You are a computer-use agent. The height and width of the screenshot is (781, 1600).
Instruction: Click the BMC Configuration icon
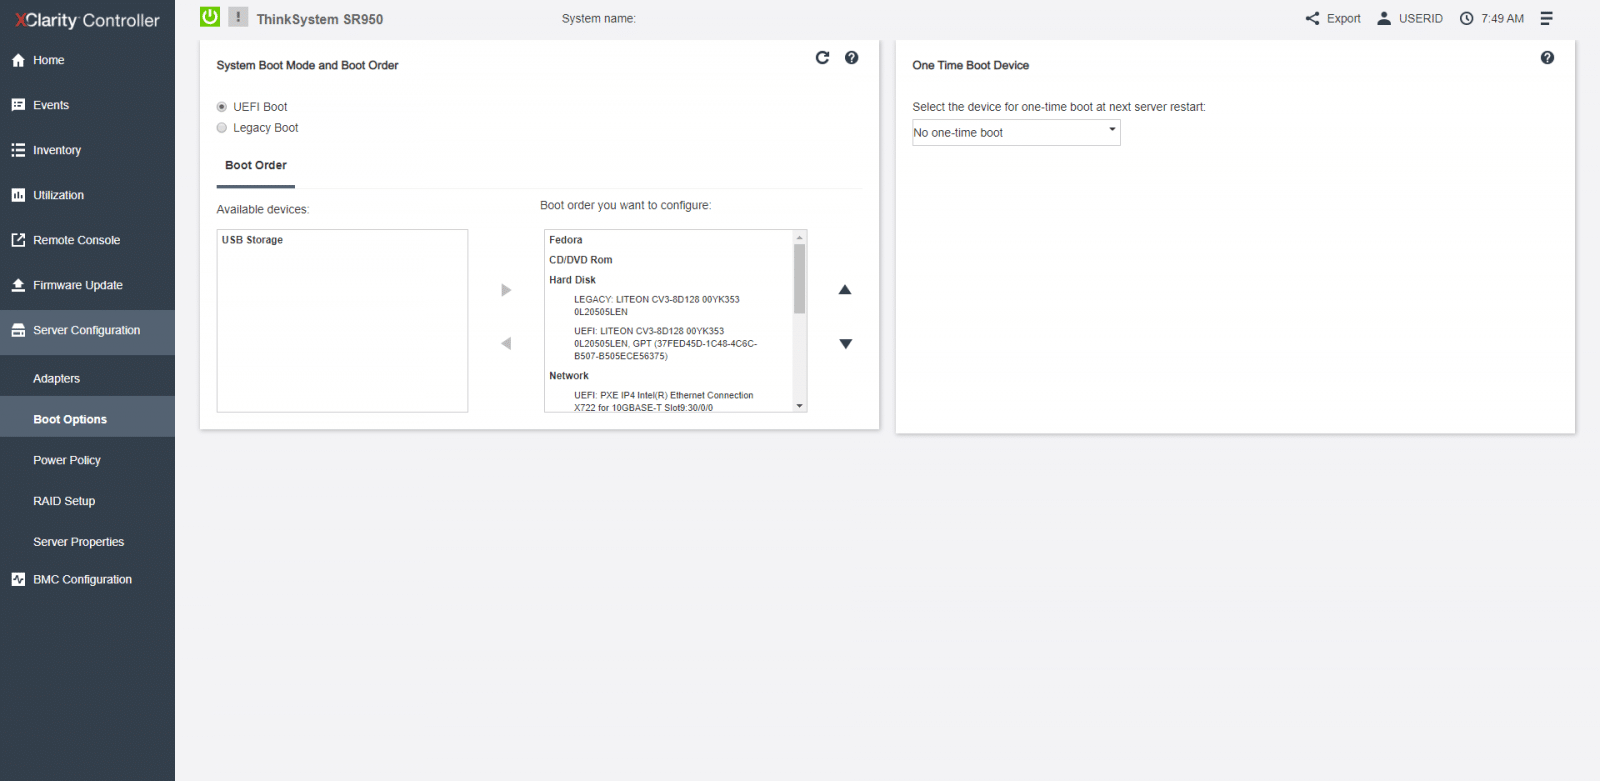18,579
